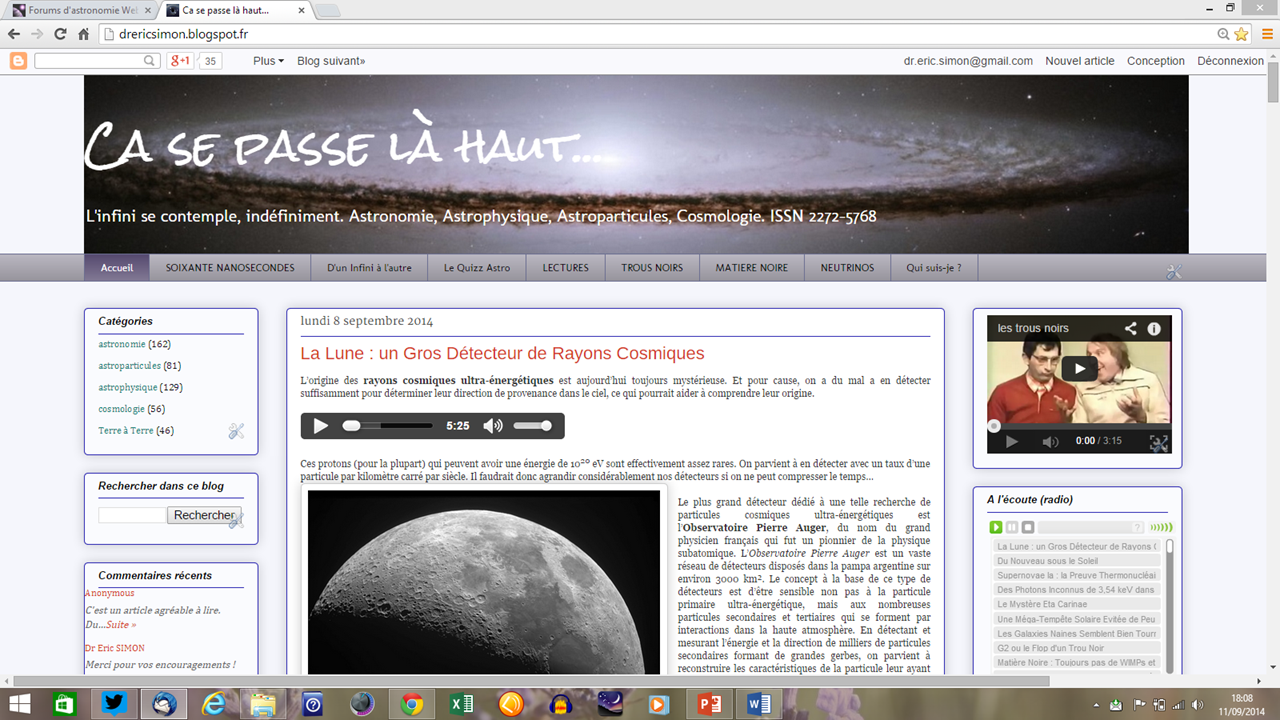Image resolution: width=1280 pixels, height=720 pixels.
Task: Launch PowerPoint from the taskbar
Action: tap(710, 704)
